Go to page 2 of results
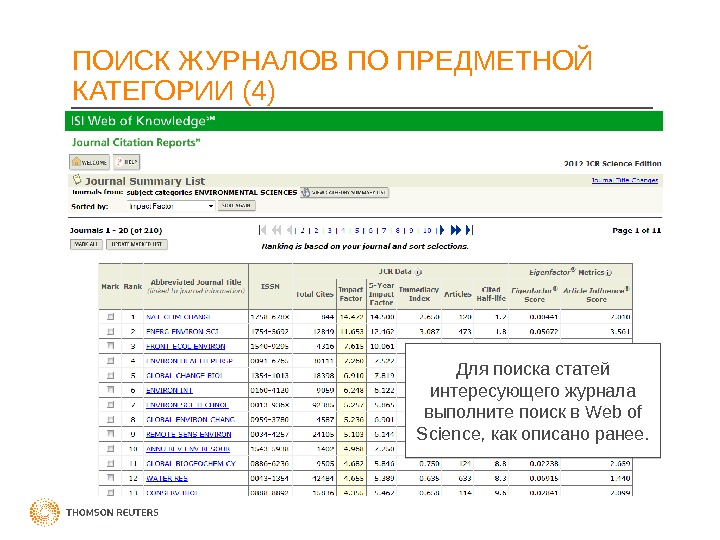The image size is (720, 540). (x=316, y=231)
